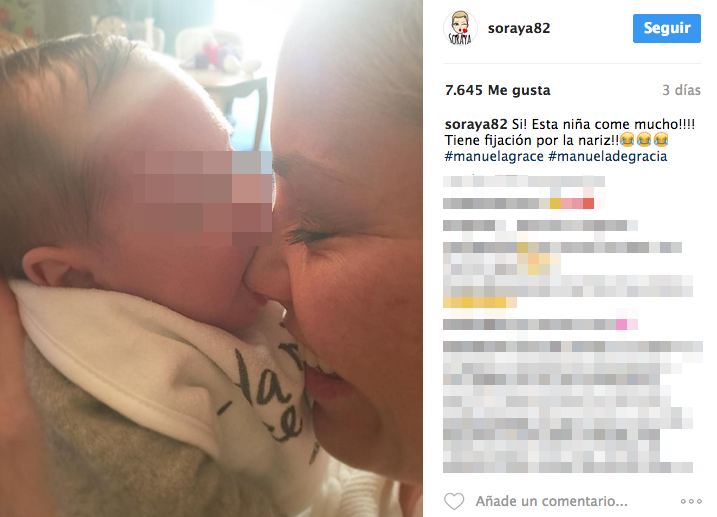Open the #manueladegracia hashtag
Screen dimensions: 717x517
[607, 156]
